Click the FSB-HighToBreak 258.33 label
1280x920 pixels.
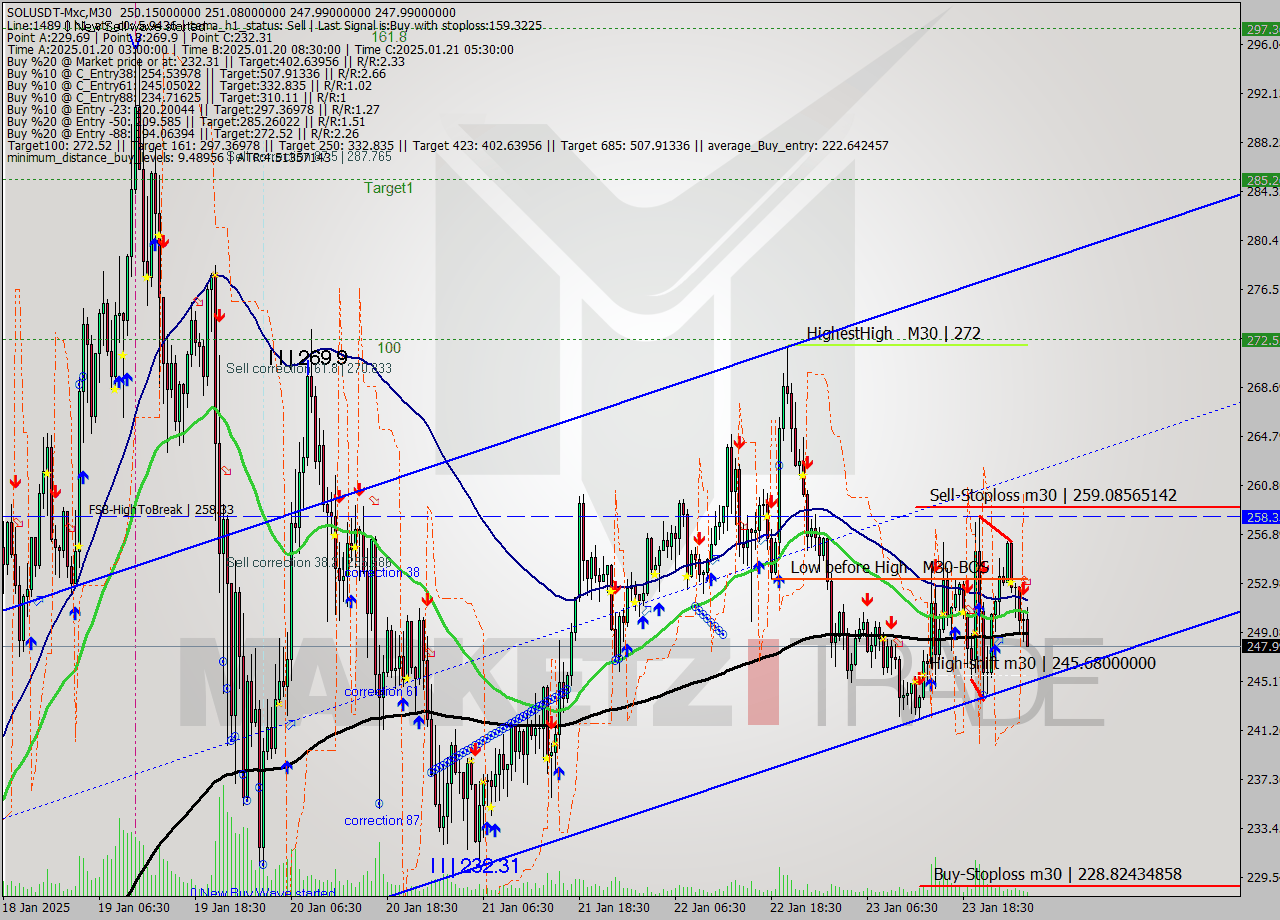tap(161, 510)
